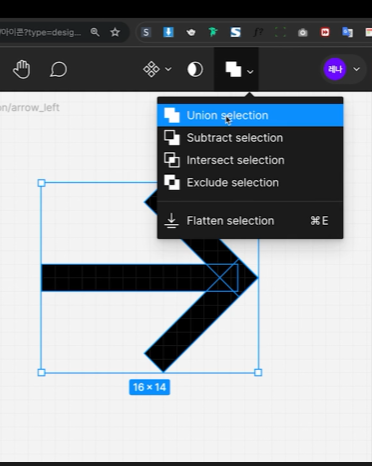Click the S extension icon
The height and width of the screenshot is (466, 372).
[146, 32]
